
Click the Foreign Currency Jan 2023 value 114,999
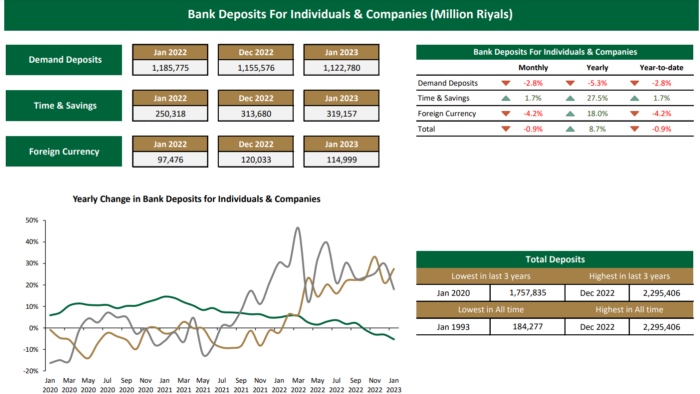[342, 160]
